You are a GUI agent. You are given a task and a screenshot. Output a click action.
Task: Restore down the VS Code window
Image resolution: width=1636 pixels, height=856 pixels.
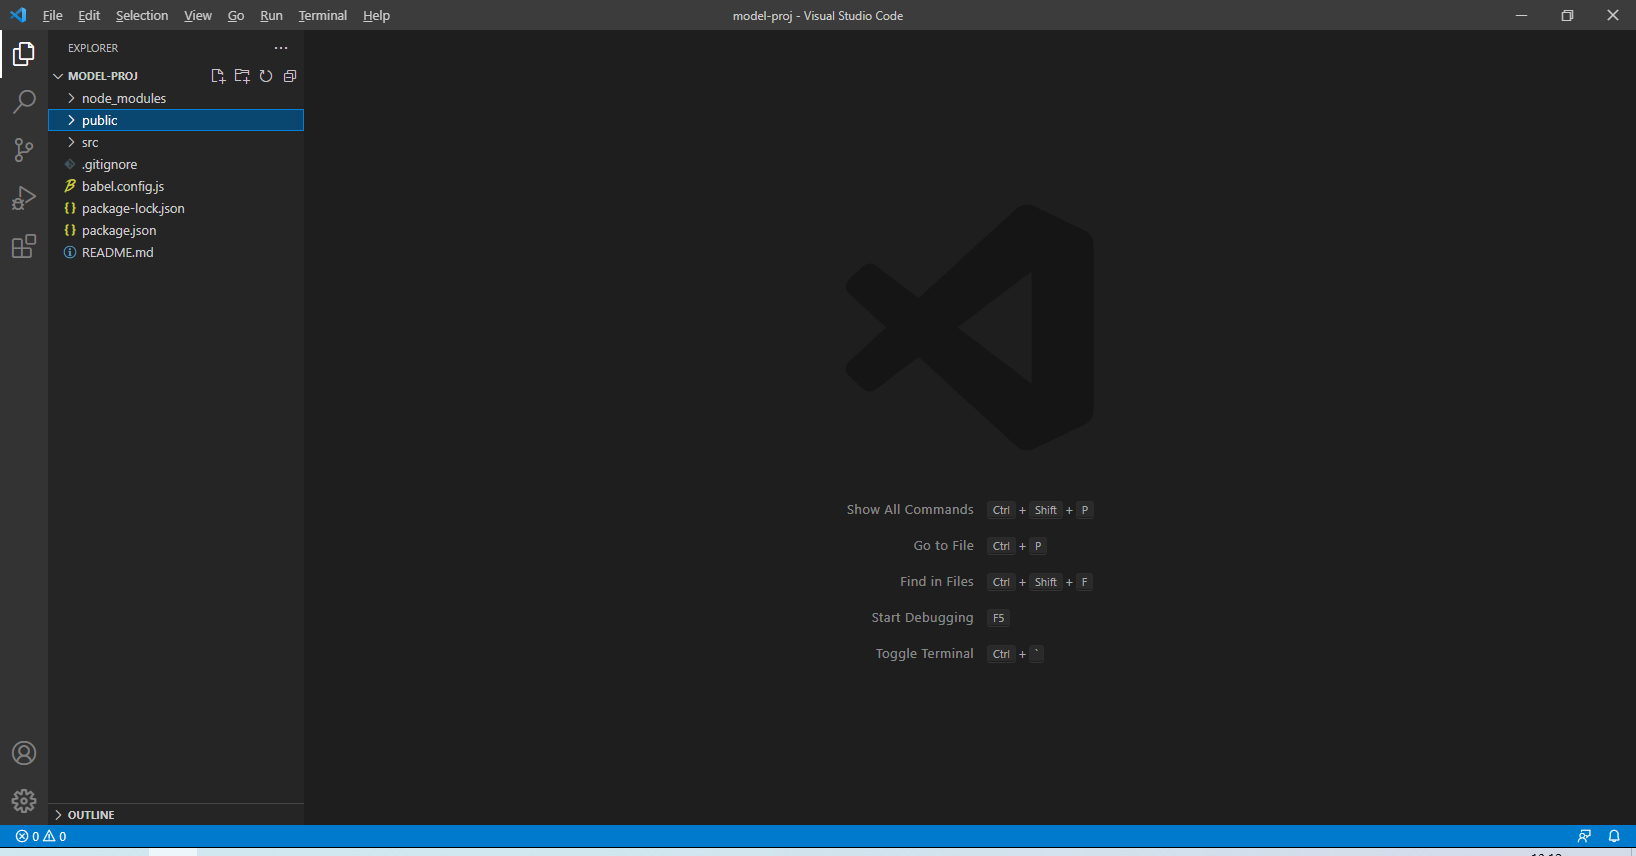pyautogui.click(x=1567, y=15)
